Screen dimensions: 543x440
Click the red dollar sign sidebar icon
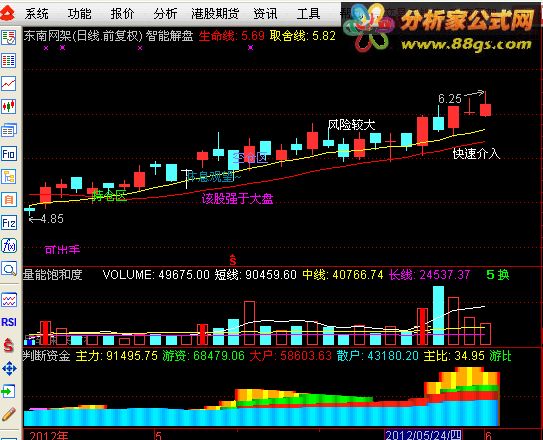click(x=8, y=345)
